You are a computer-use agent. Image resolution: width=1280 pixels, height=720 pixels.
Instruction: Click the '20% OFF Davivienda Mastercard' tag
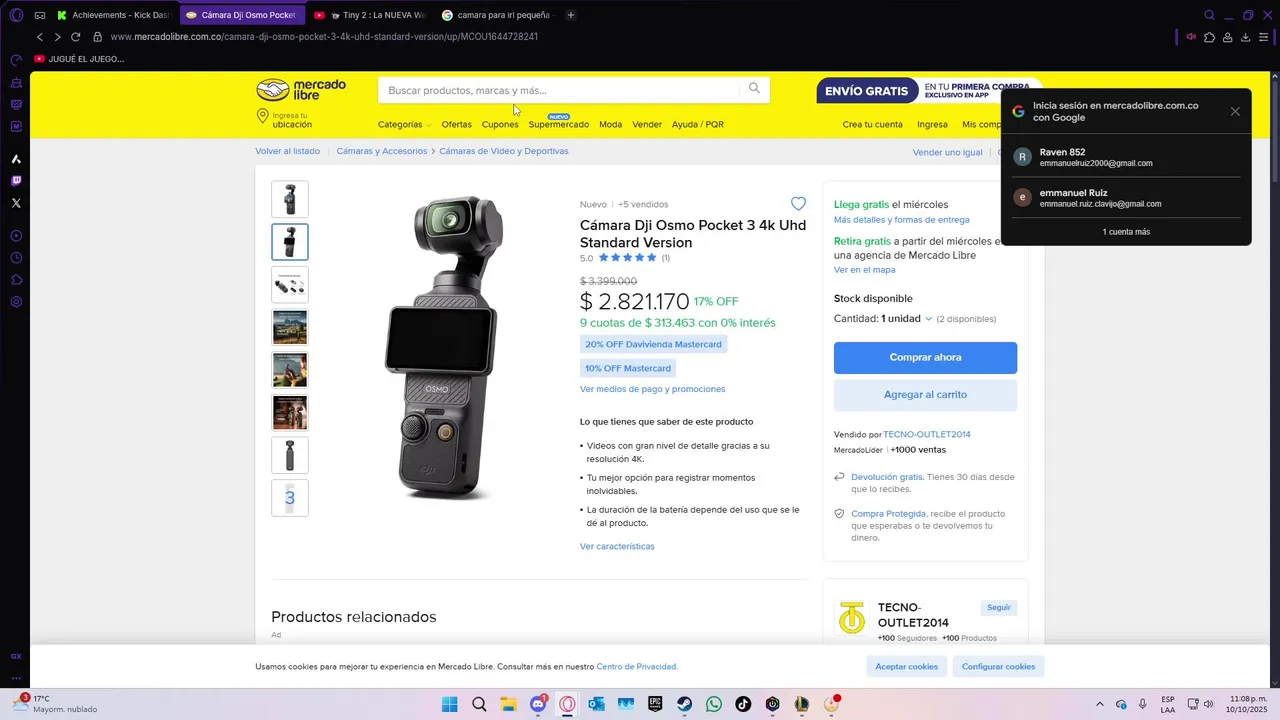[653, 344]
